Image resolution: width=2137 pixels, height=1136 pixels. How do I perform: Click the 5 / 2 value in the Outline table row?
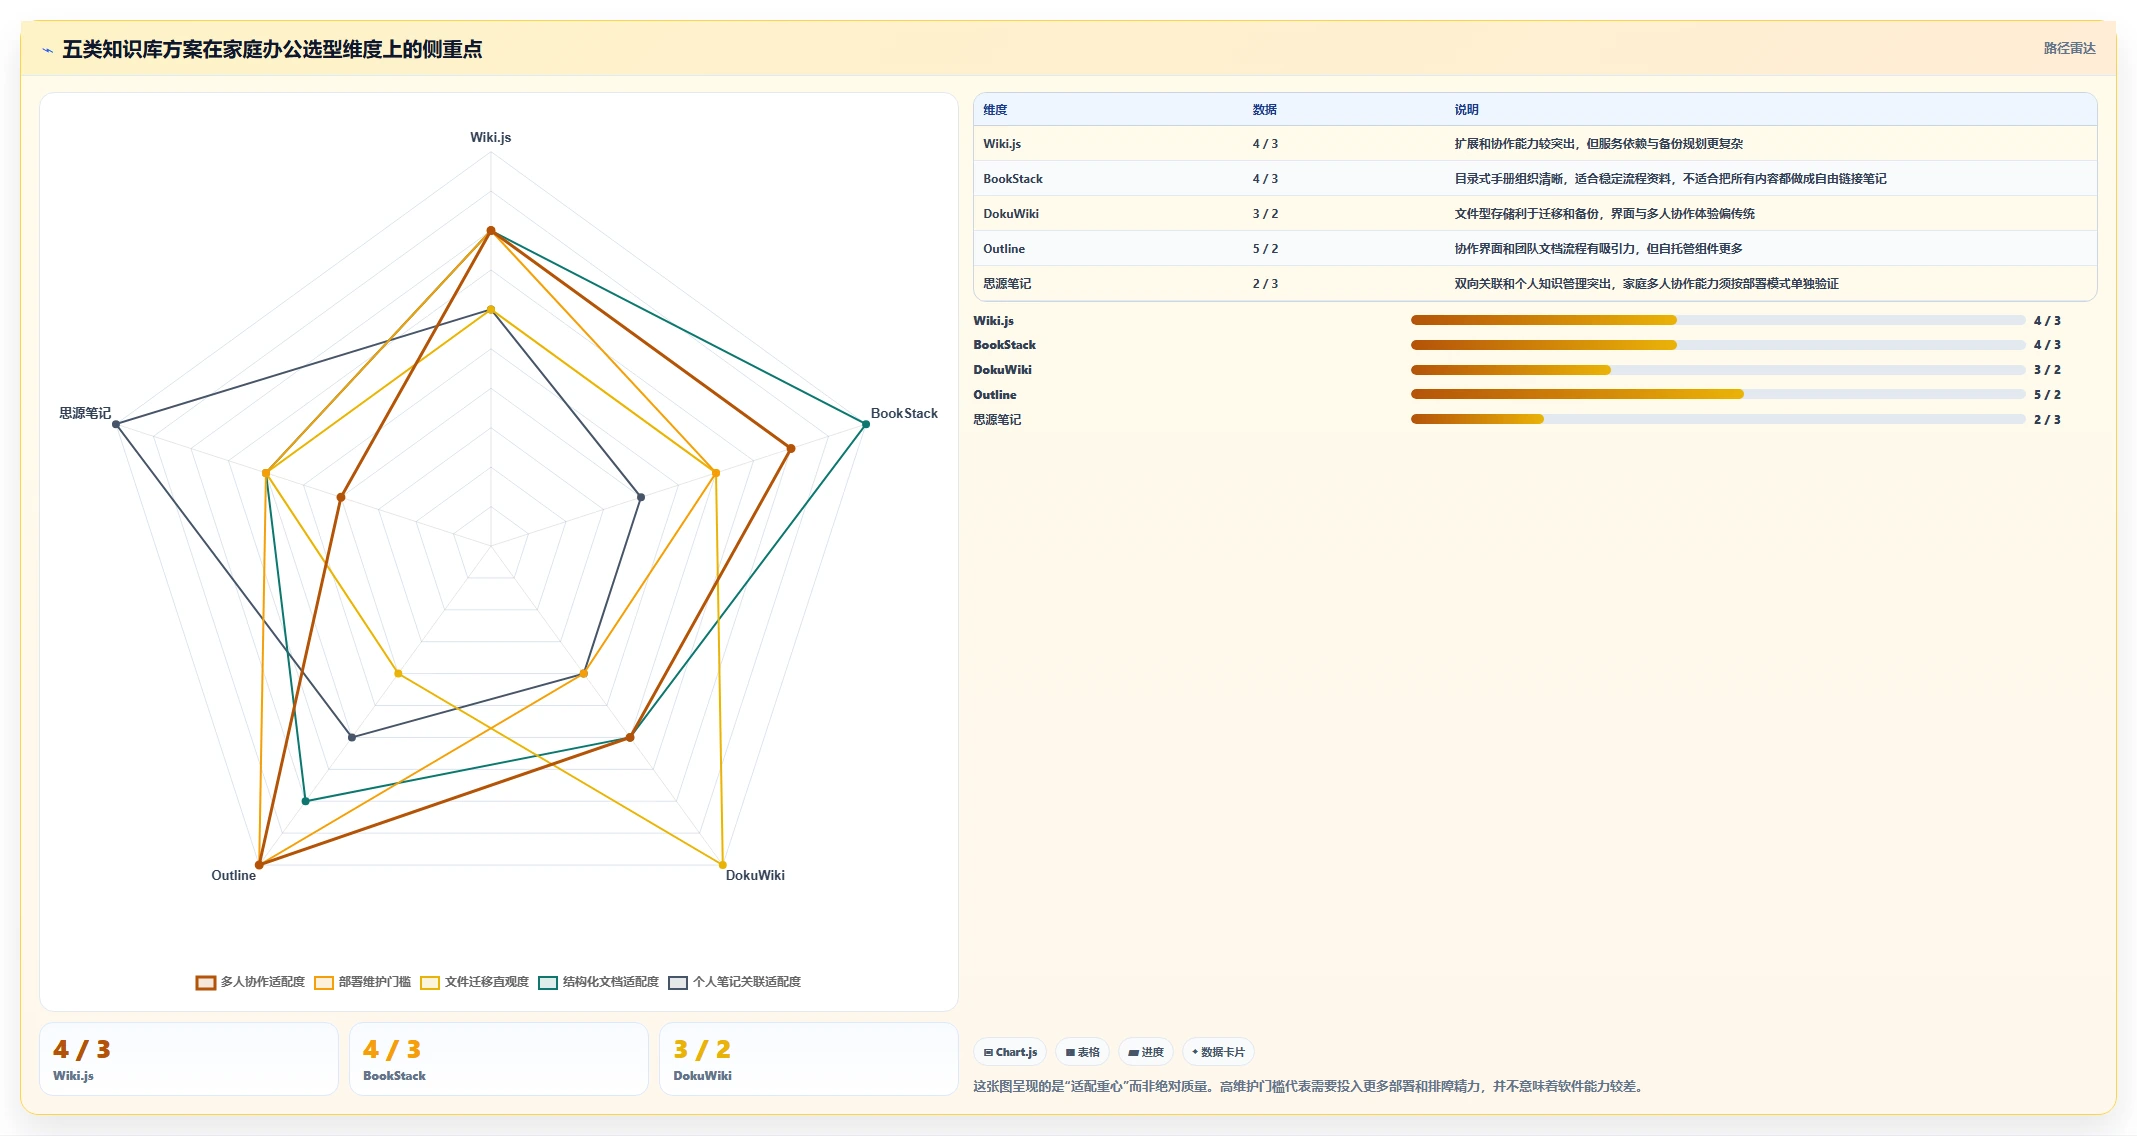pos(1265,249)
